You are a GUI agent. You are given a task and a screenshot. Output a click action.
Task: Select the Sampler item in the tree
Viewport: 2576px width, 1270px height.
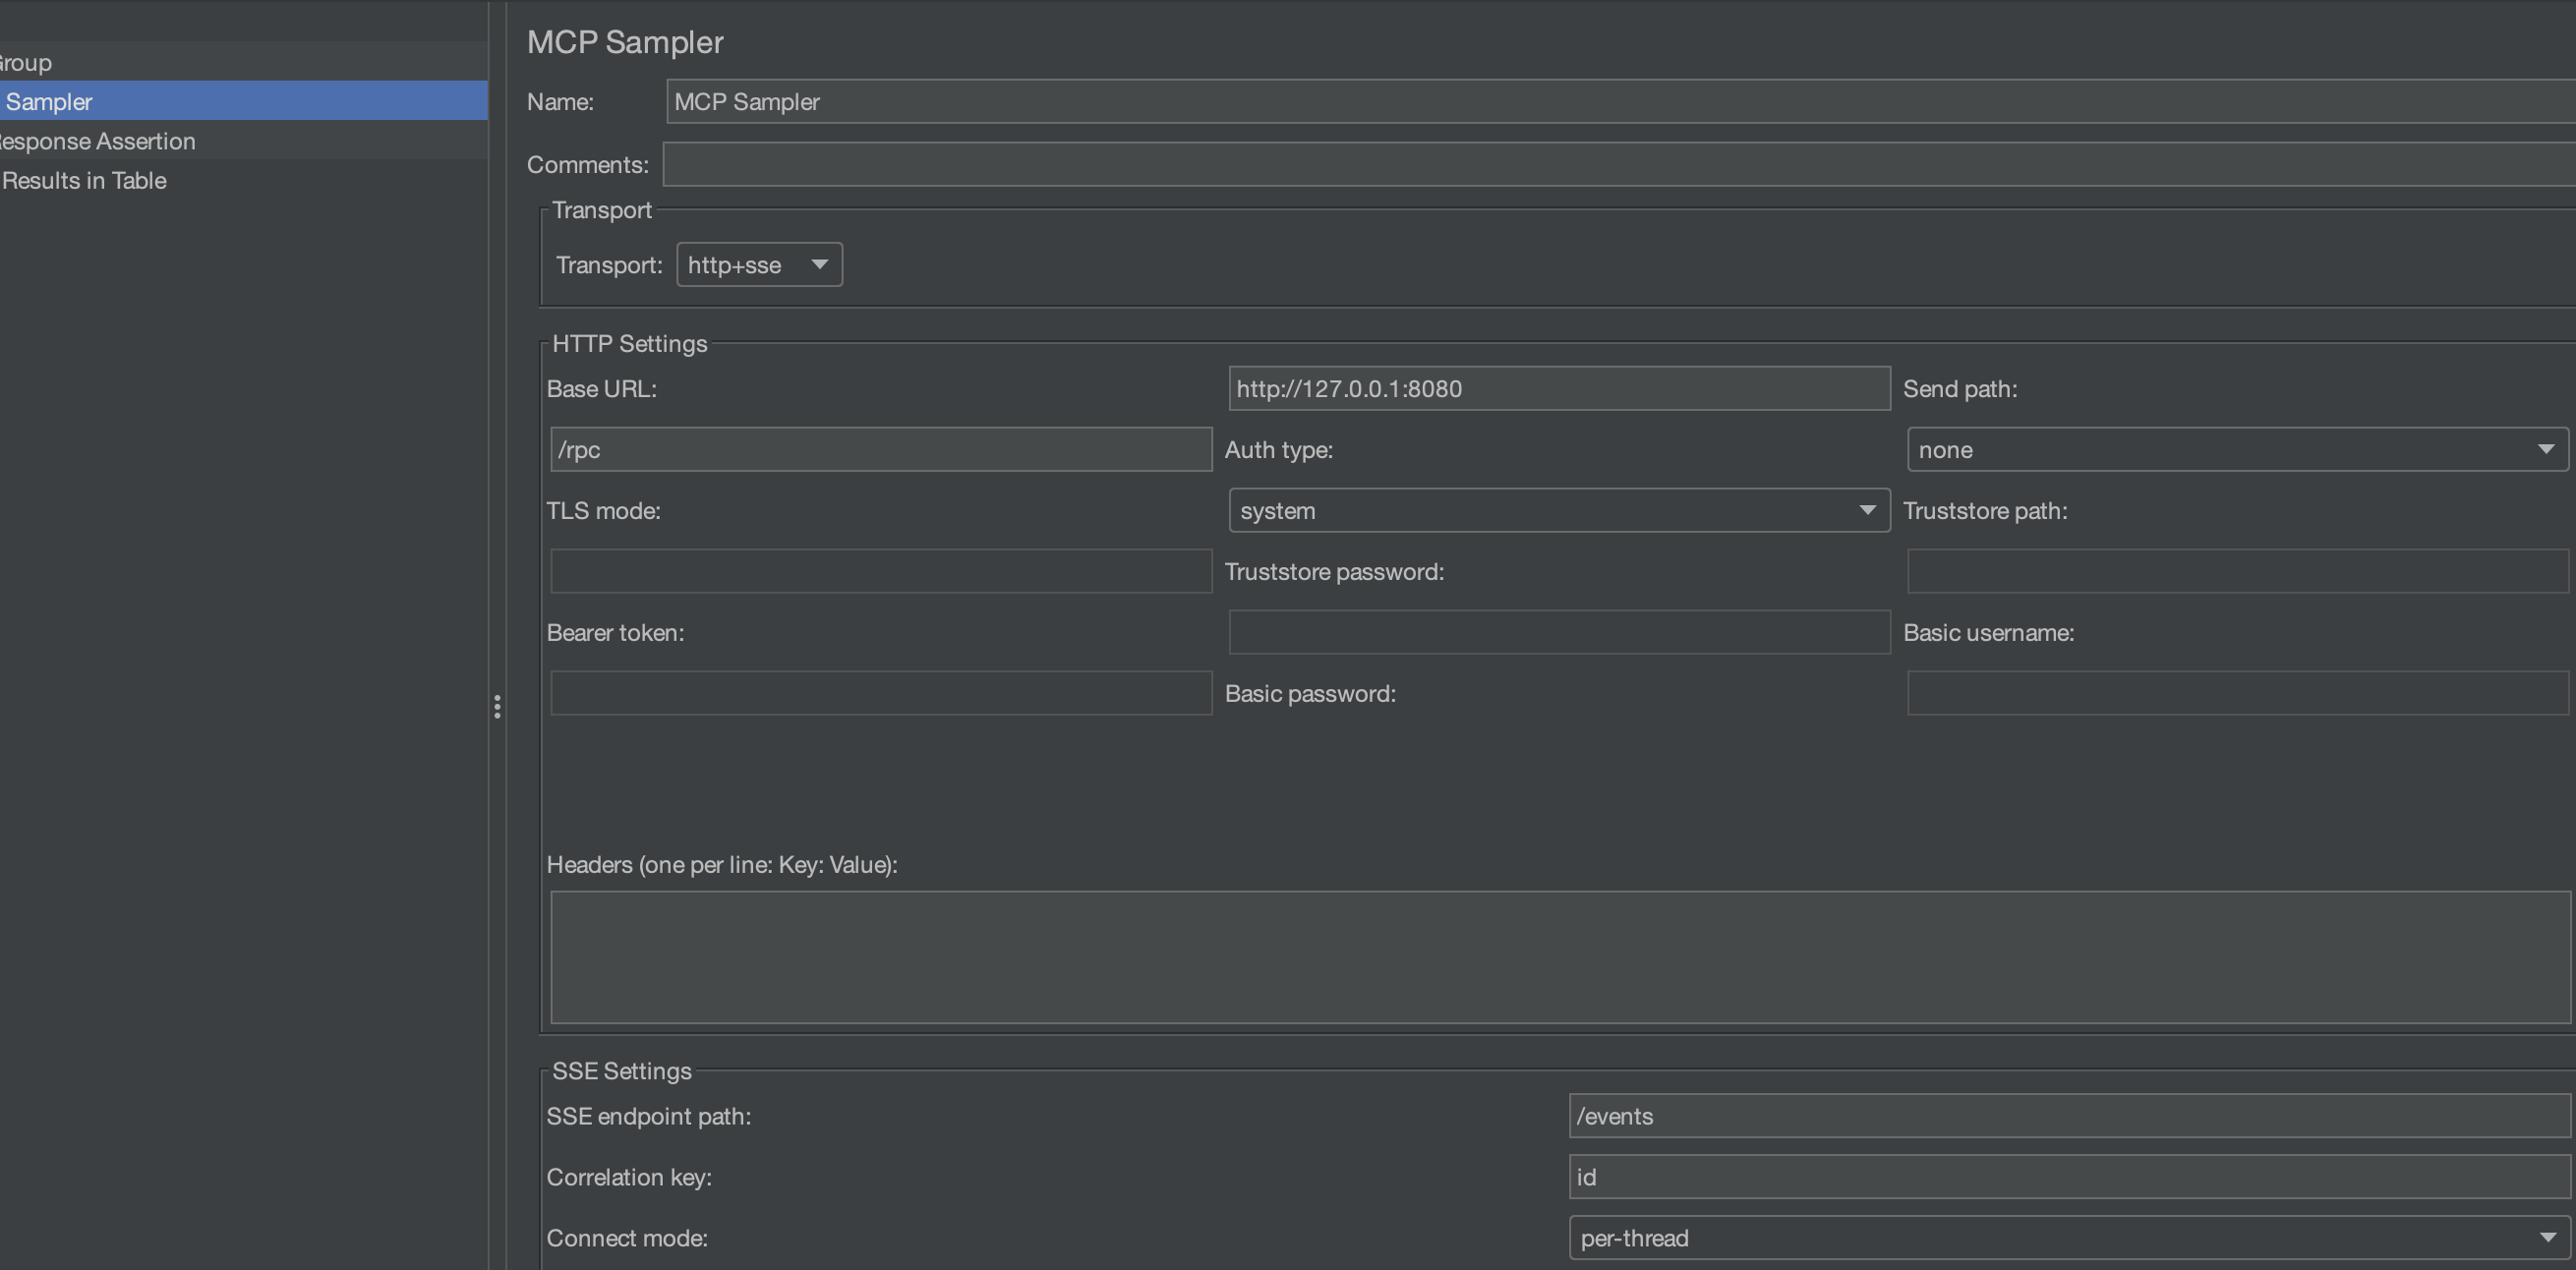(244, 102)
